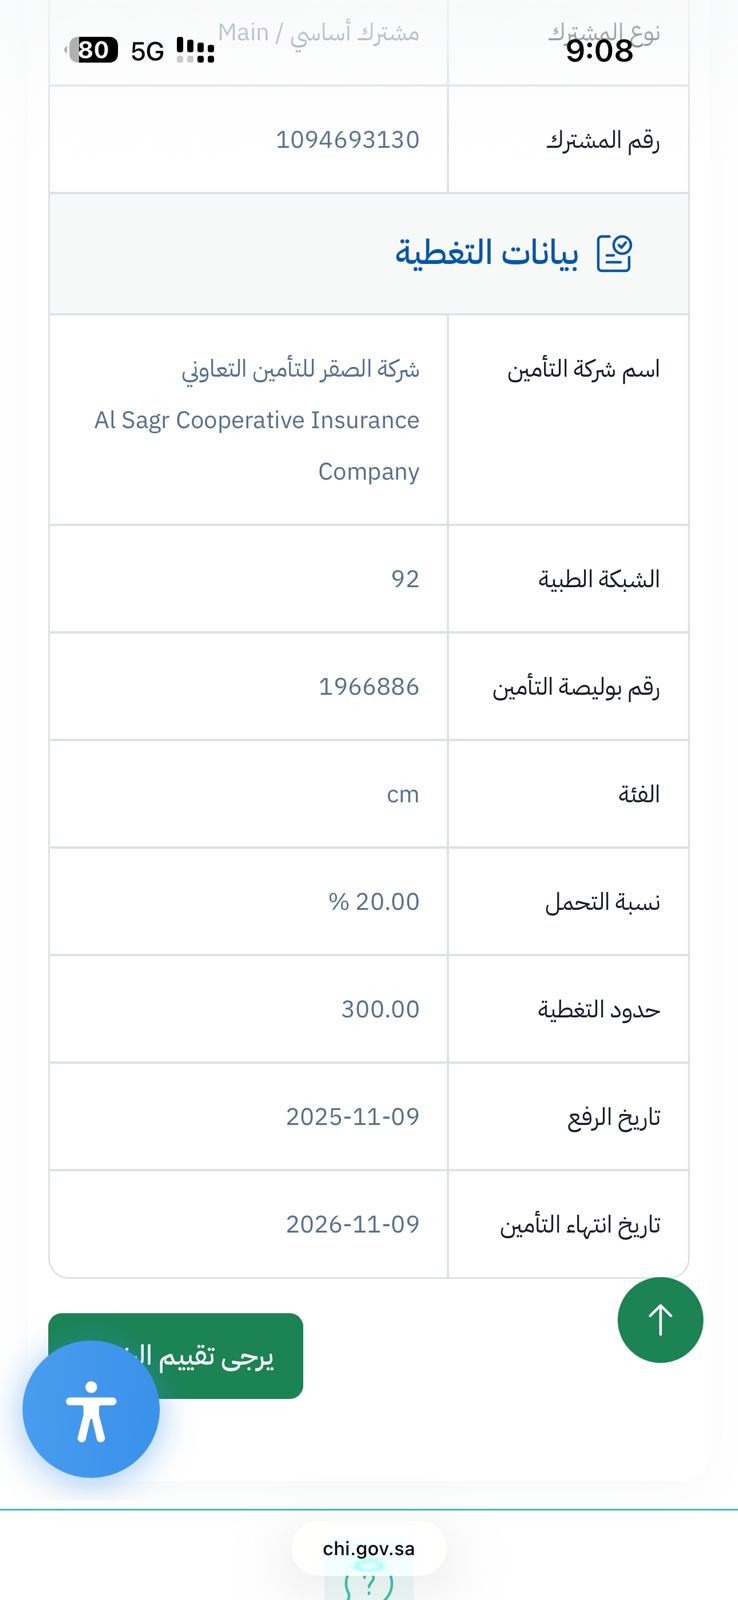This screenshot has width=738, height=1600.
Task: Select the deductible value % 20.00
Action: click(x=374, y=901)
